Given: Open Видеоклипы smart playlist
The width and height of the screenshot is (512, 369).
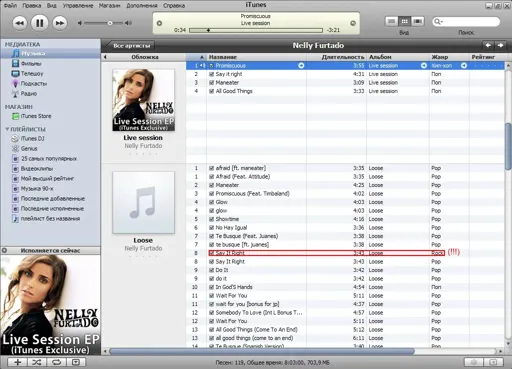Looking at the screenshot, I should [37, 168].
